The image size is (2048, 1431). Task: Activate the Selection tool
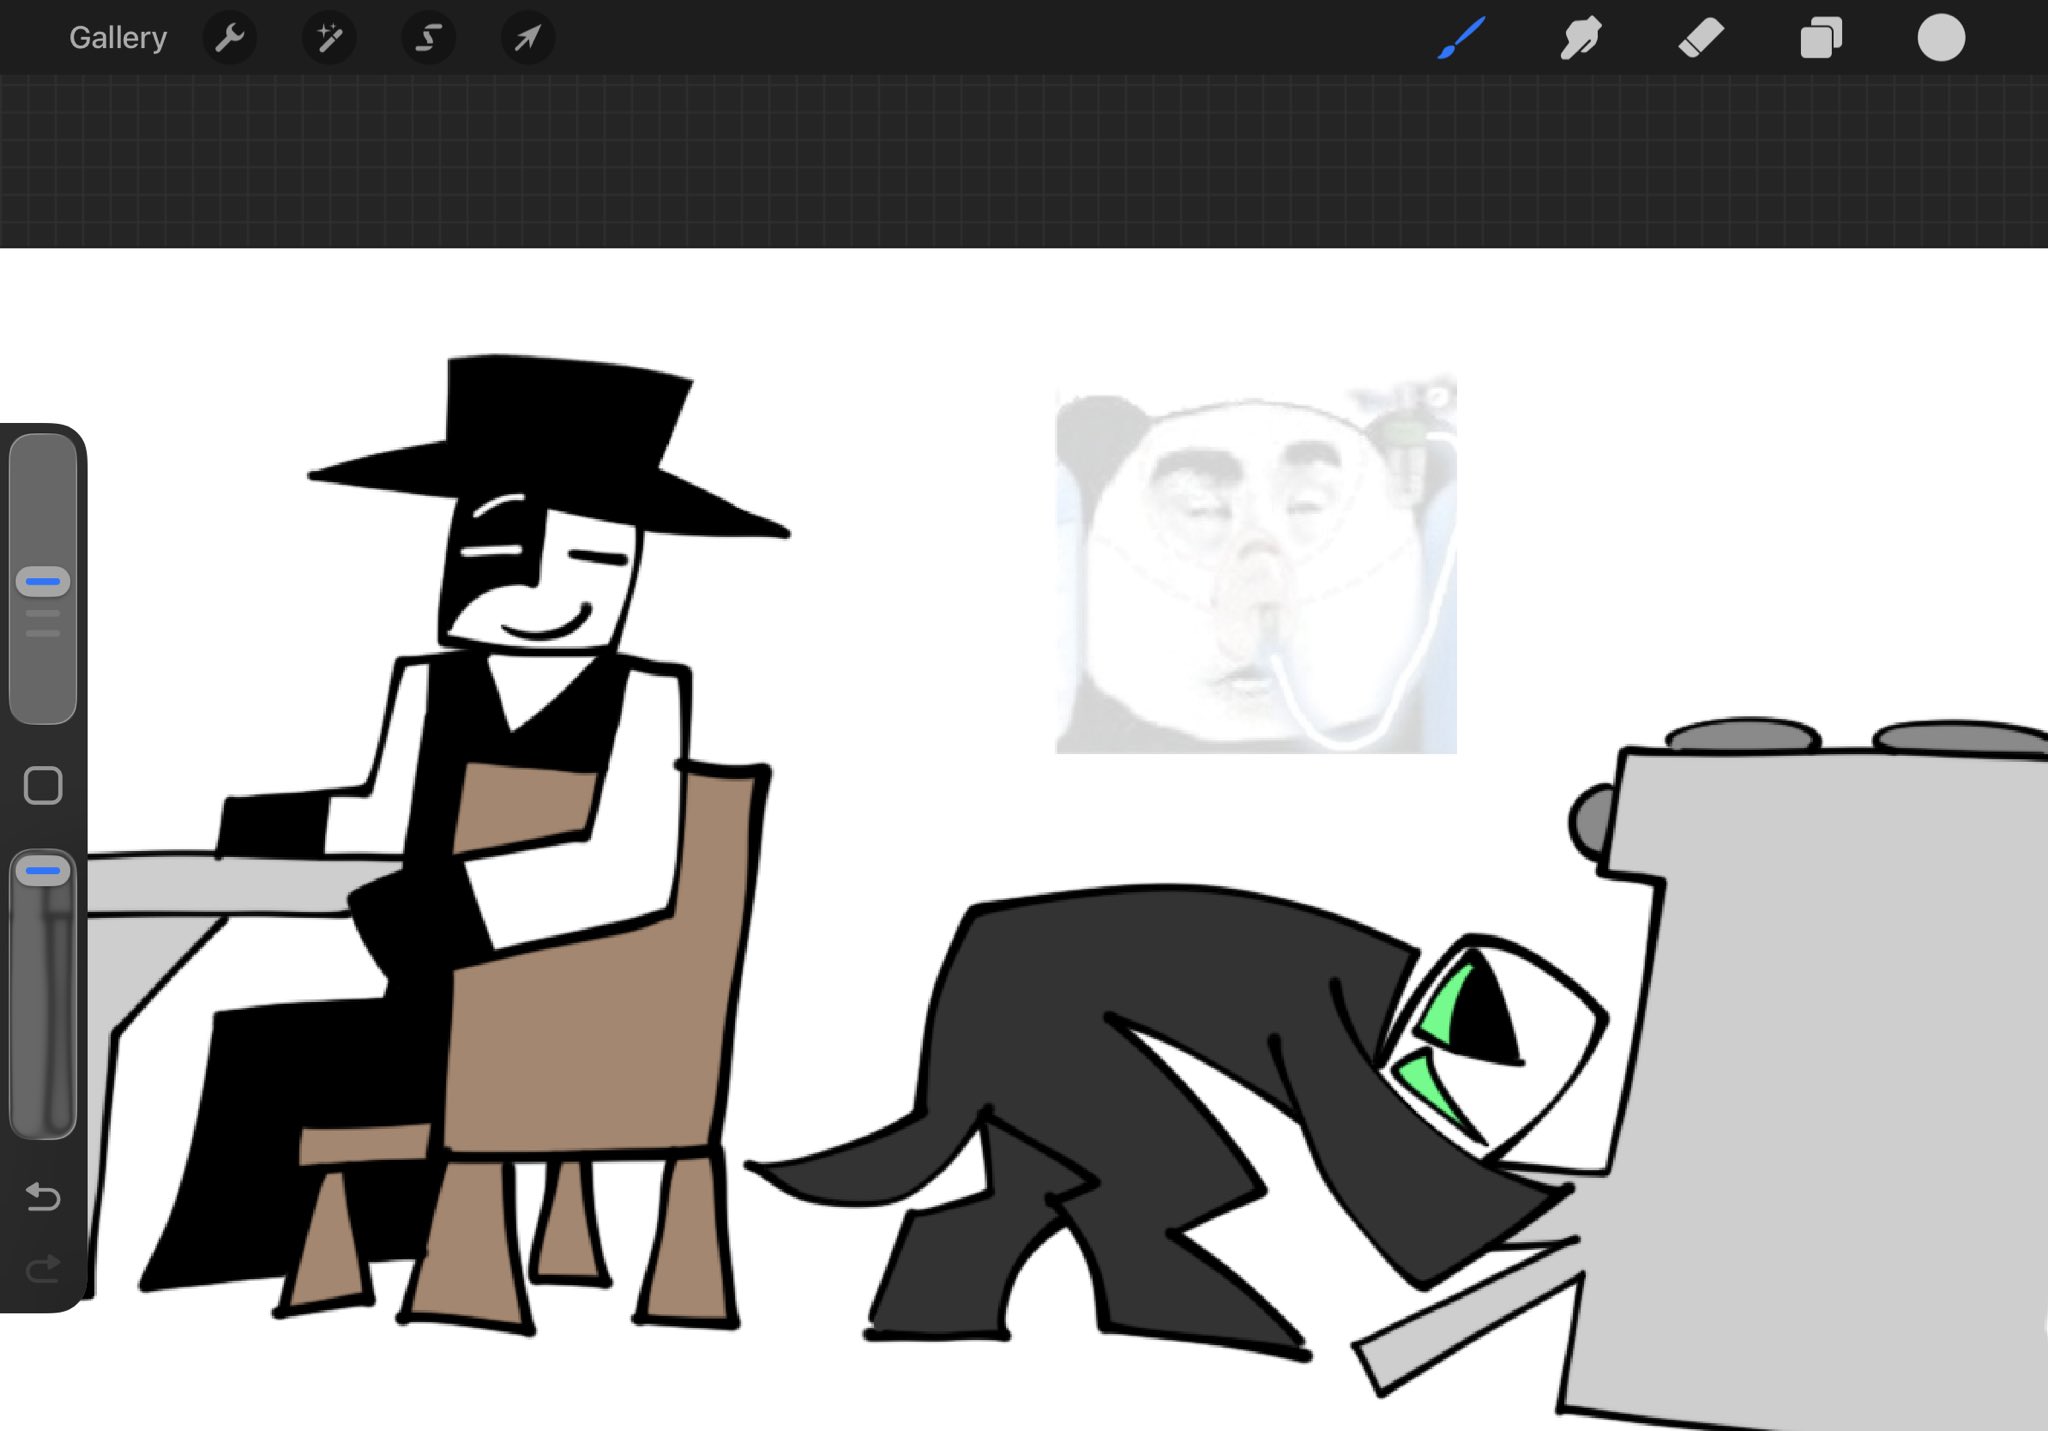click(428, 38)
